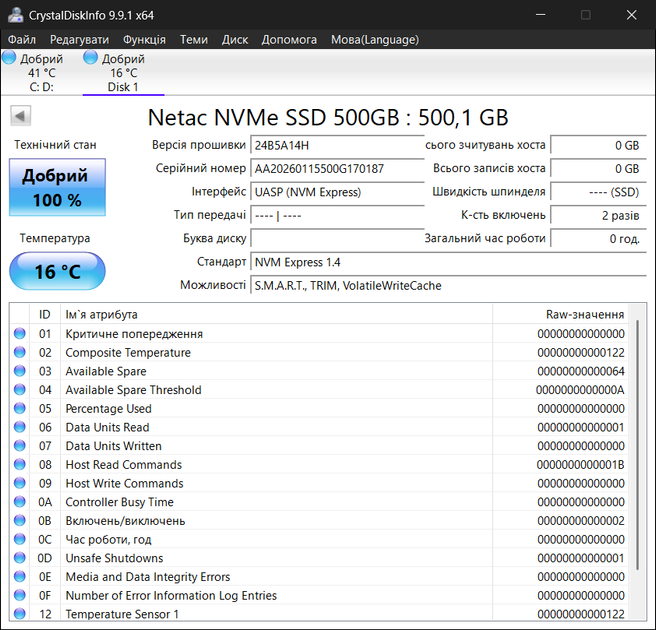Click status orb for attribute 01
This screenshot has height=630, width=656.
coord(20,333)
